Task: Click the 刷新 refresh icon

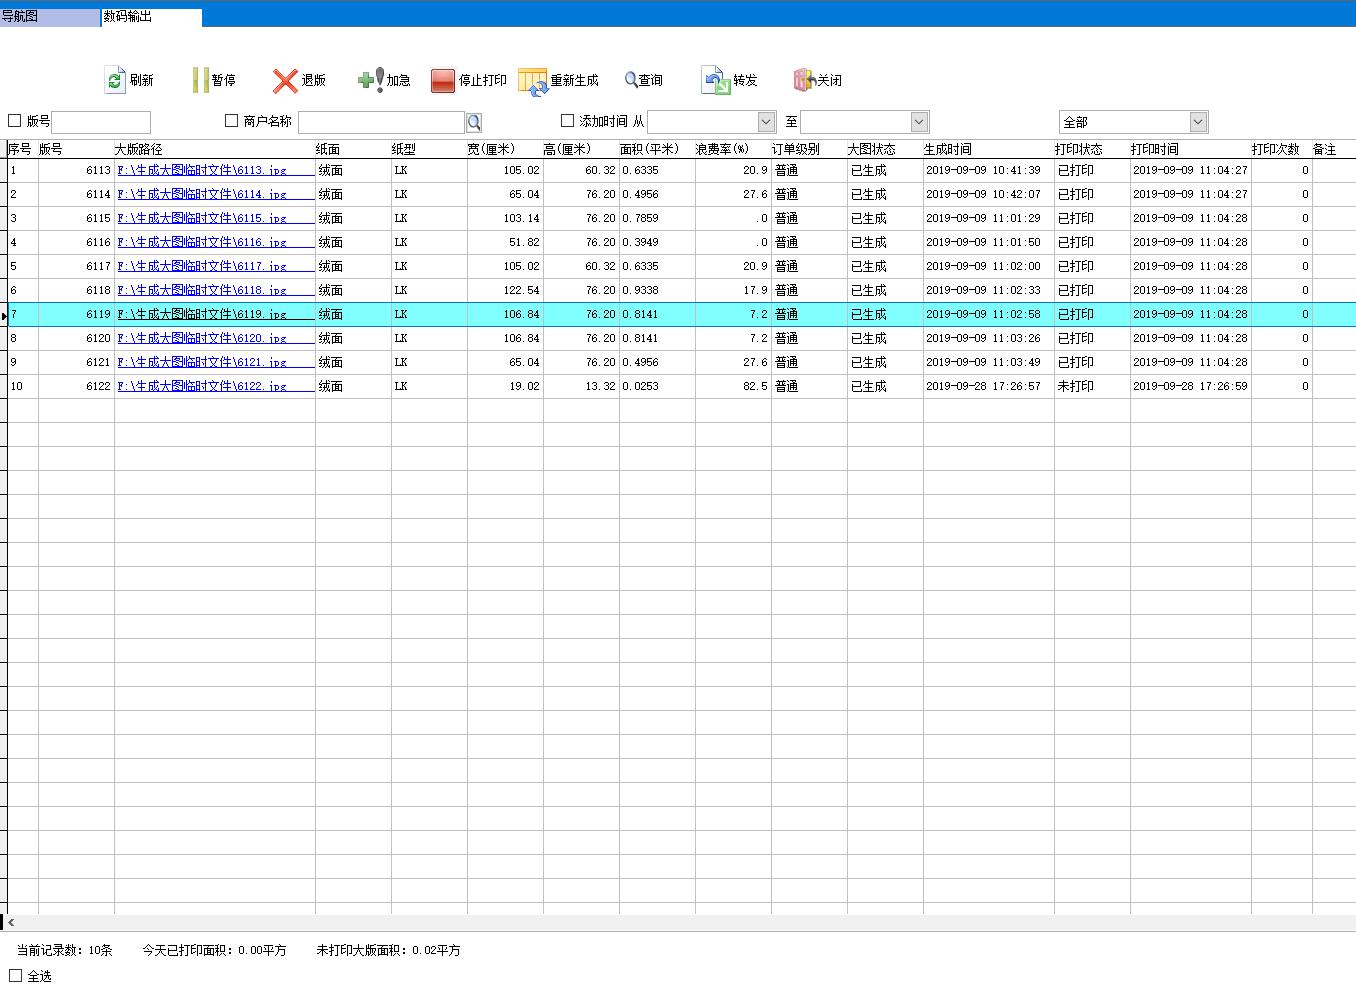Action: pos(115,80)
